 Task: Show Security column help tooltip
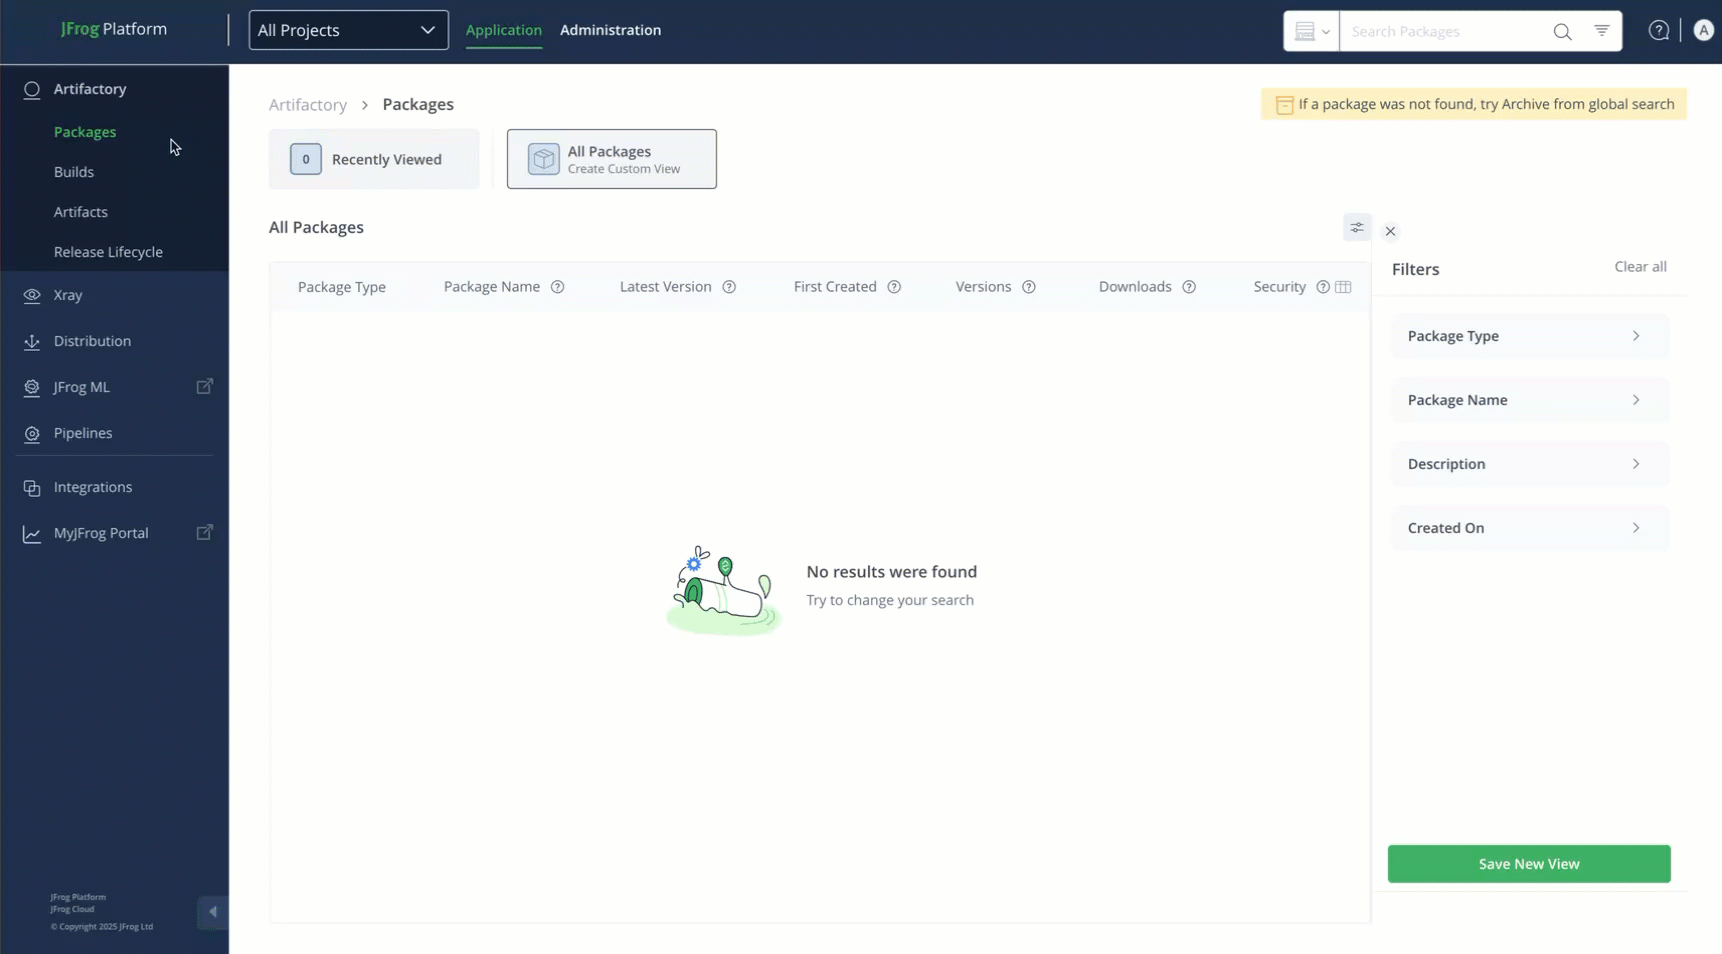[1323, 287]
